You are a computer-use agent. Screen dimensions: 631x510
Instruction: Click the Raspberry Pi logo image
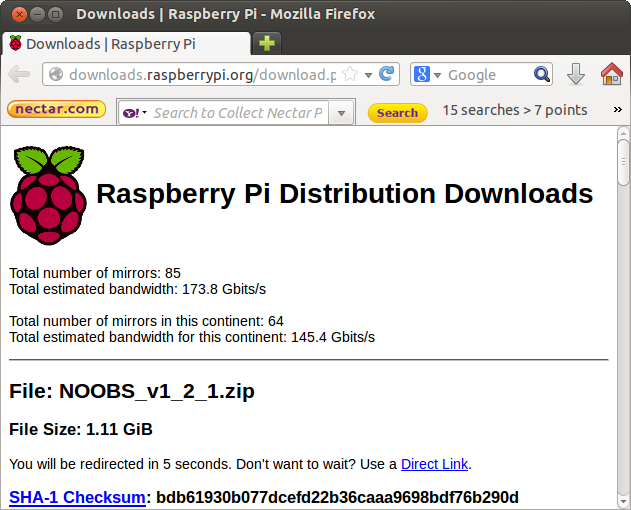click(x=49, y=196)
